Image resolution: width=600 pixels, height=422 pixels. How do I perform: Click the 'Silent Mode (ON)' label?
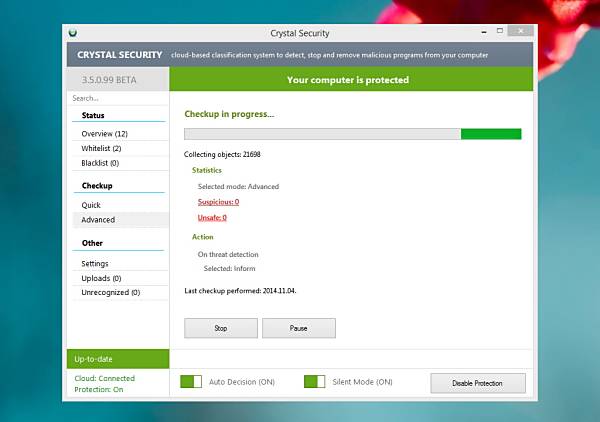coord(362,382)
